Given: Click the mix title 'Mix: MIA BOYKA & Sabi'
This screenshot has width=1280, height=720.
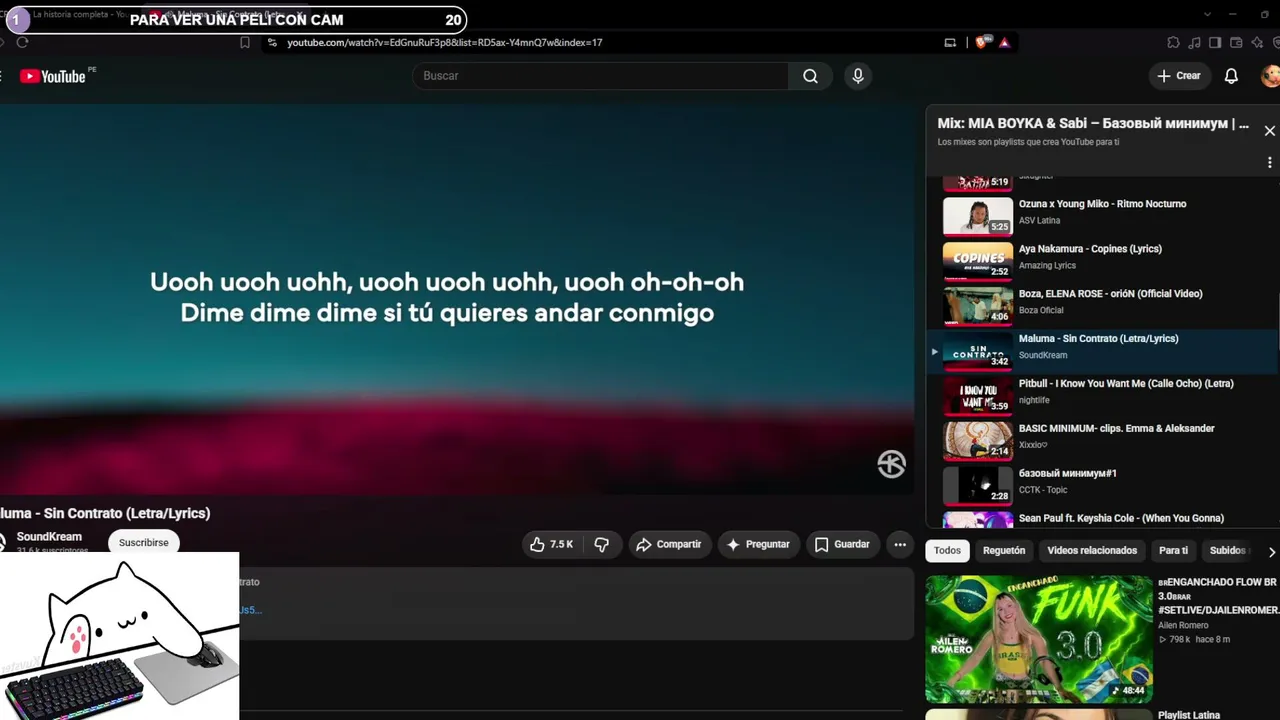Looking at the screenshot, I should tap(1093, 124).
